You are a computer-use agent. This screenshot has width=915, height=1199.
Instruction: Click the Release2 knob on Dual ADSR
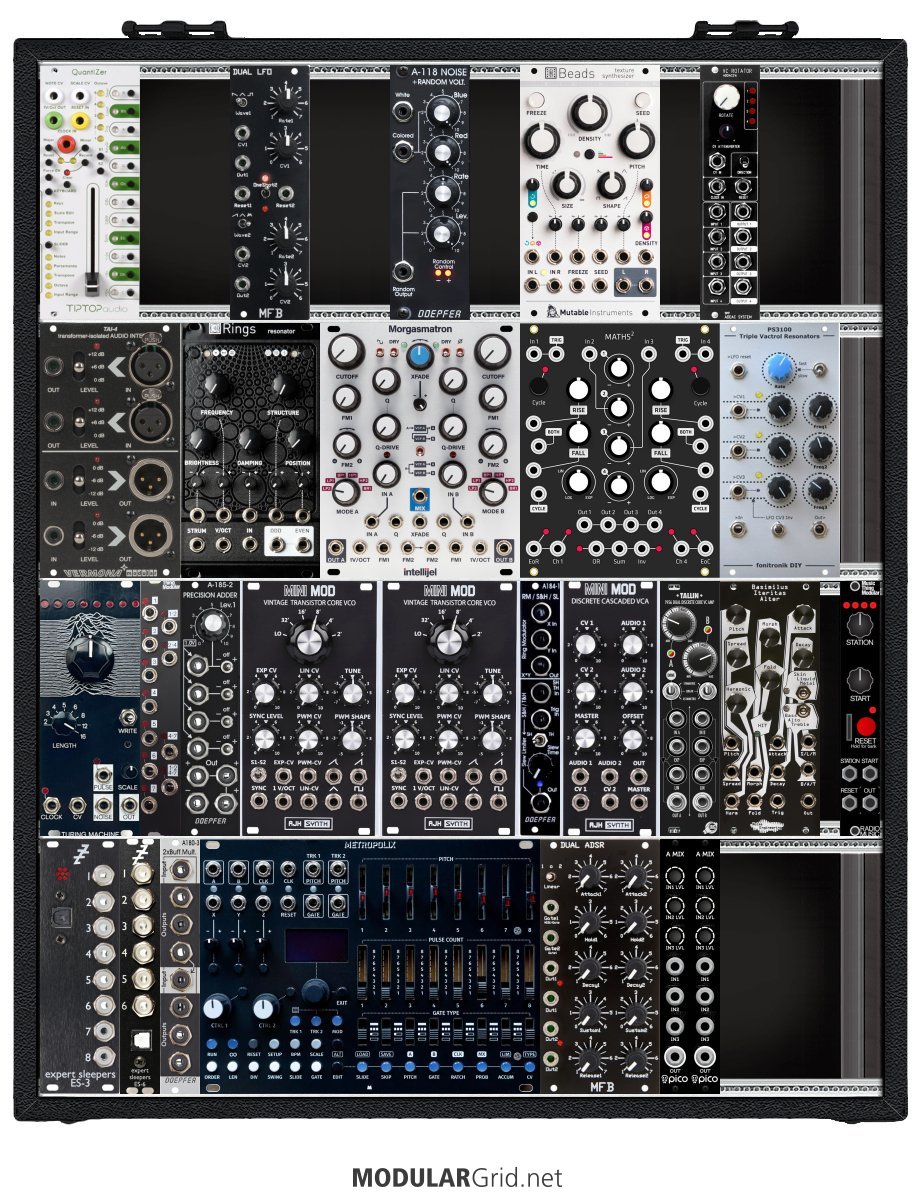(x=635, y=1060)
